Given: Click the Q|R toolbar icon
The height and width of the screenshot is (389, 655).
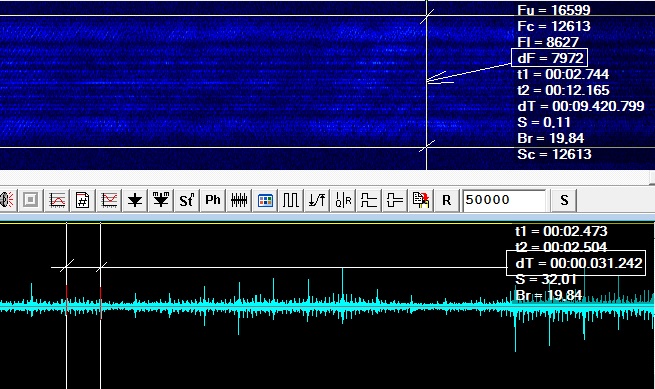Looking at the screenshot, I should (x=343, y=200).
